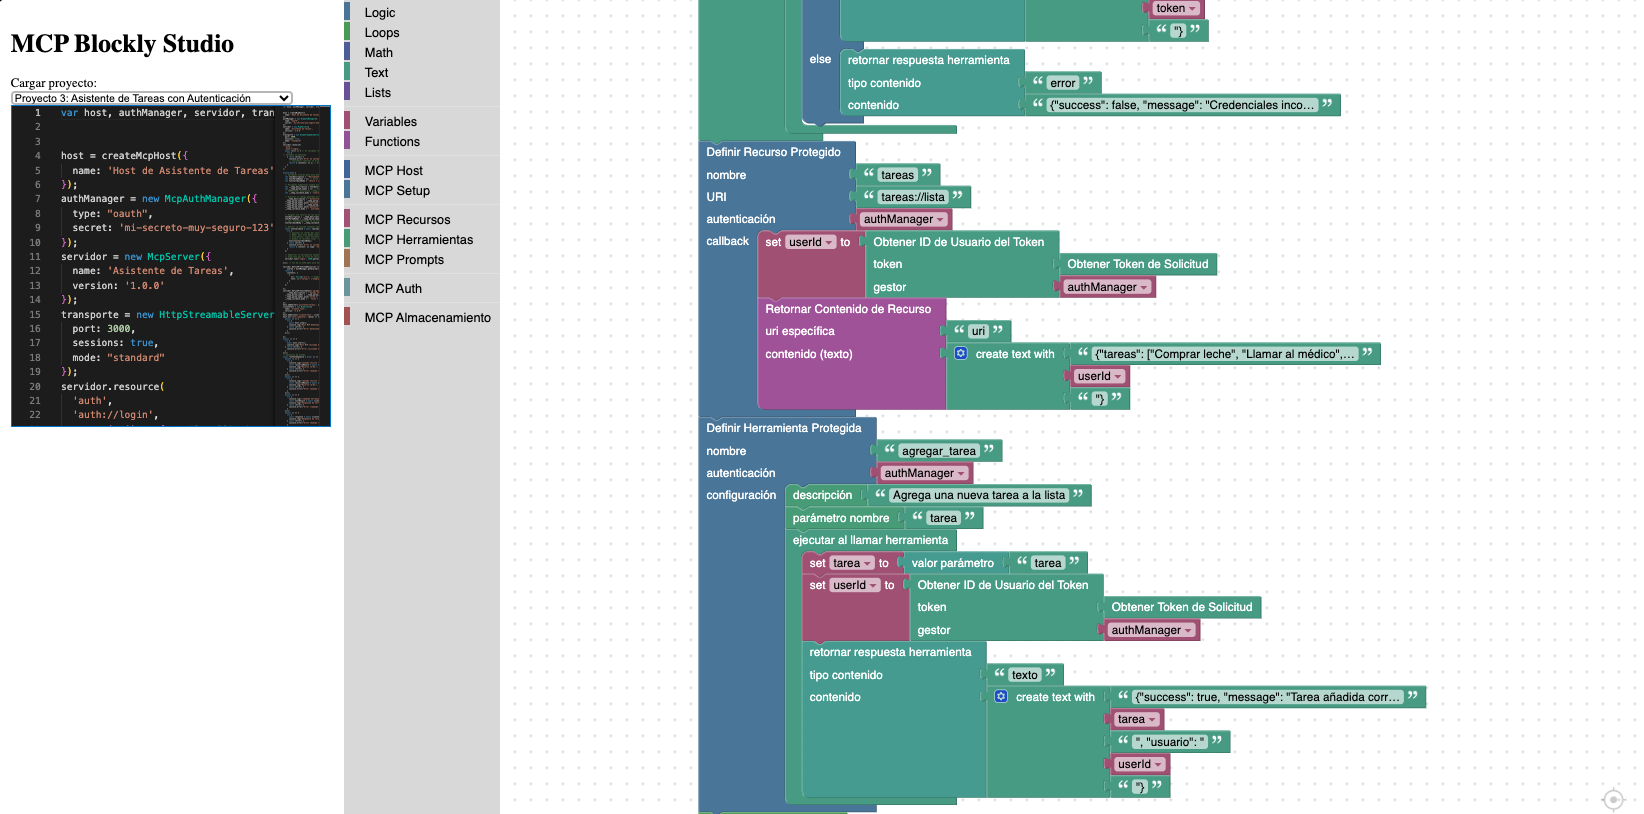Screen dimensions: 1644x814
Task: Open the MCP Host category
Action: click(x=422, y=170)
